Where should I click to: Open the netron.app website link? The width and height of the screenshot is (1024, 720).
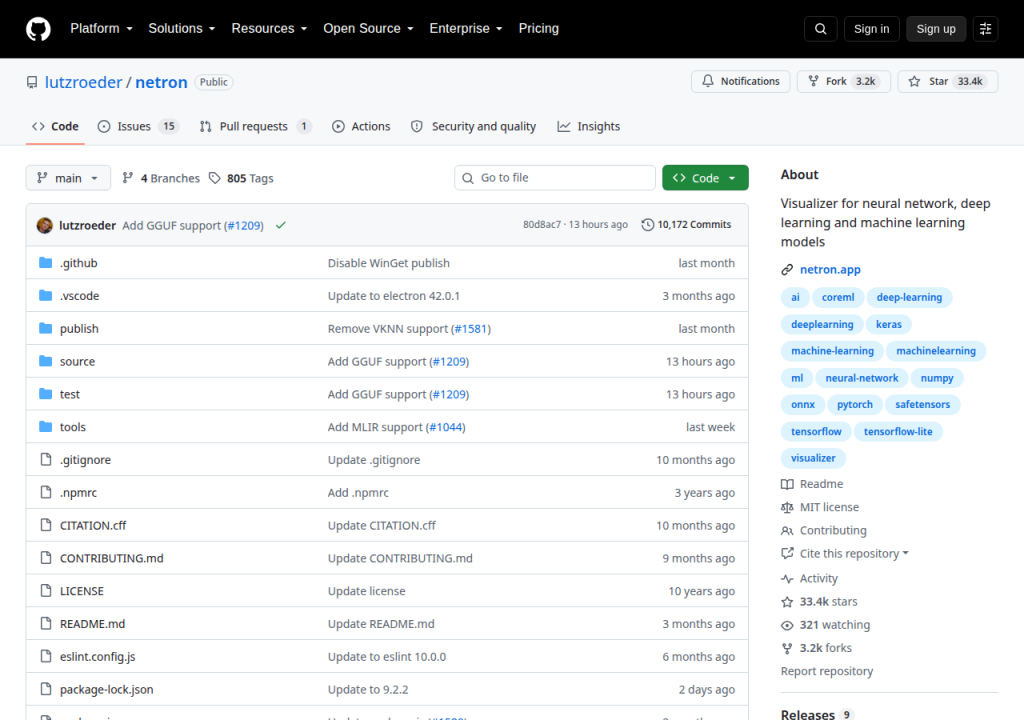click(830, 270)
